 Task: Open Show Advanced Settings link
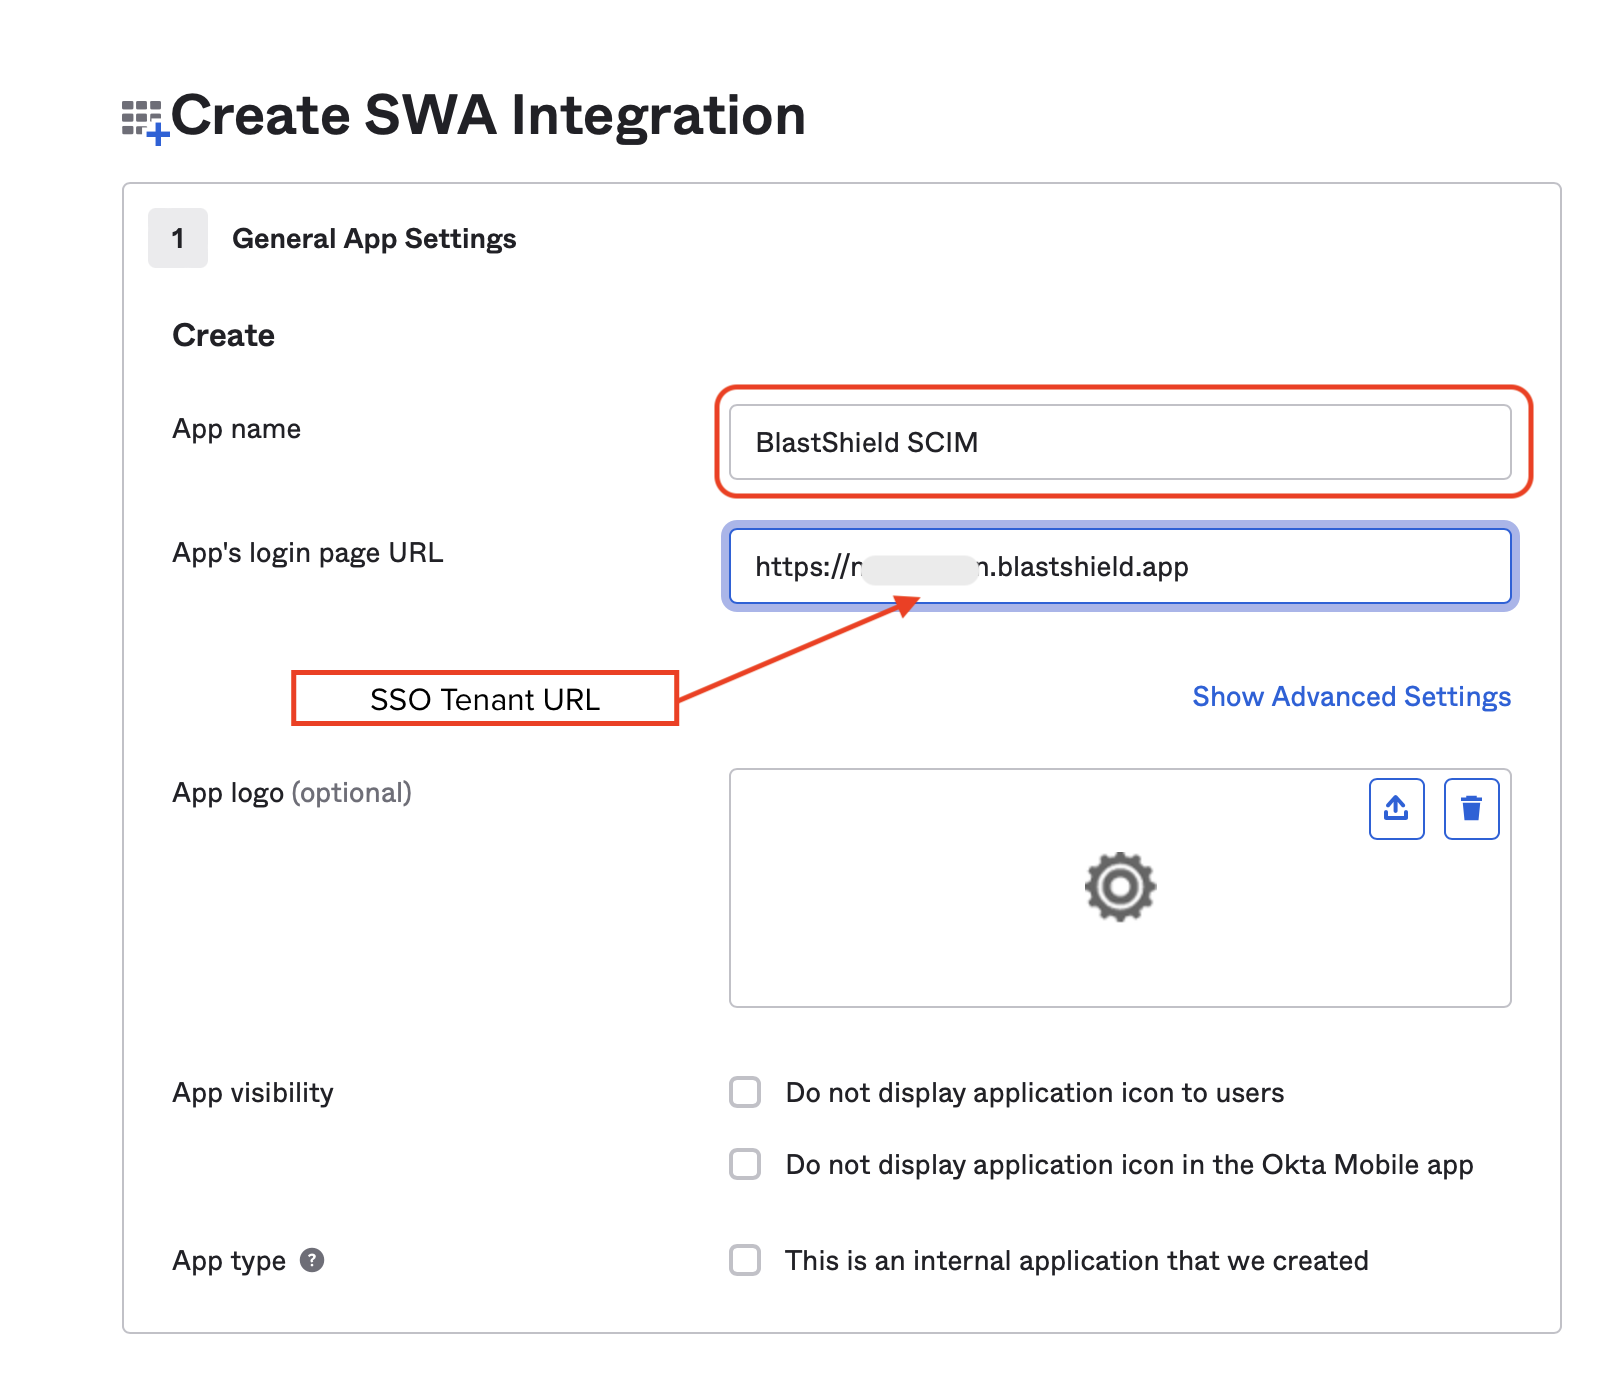[1351, 696]
